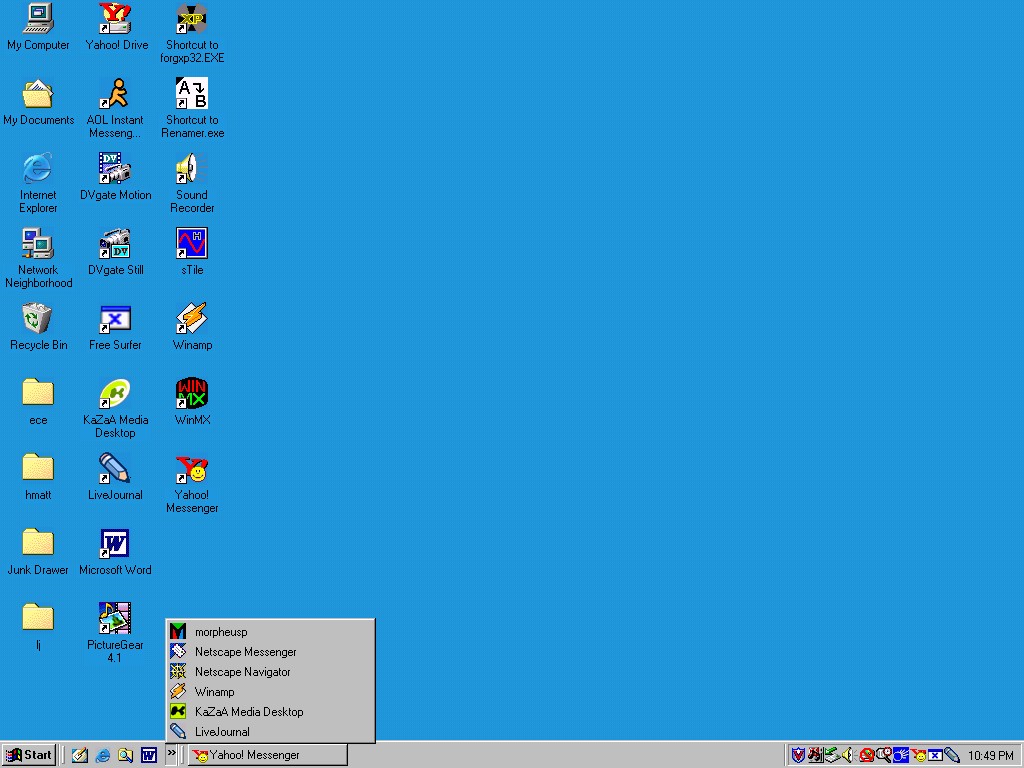Click the folder search quick launch icon
This screenshot has width=1024, height=768.
tap(125, 756)
